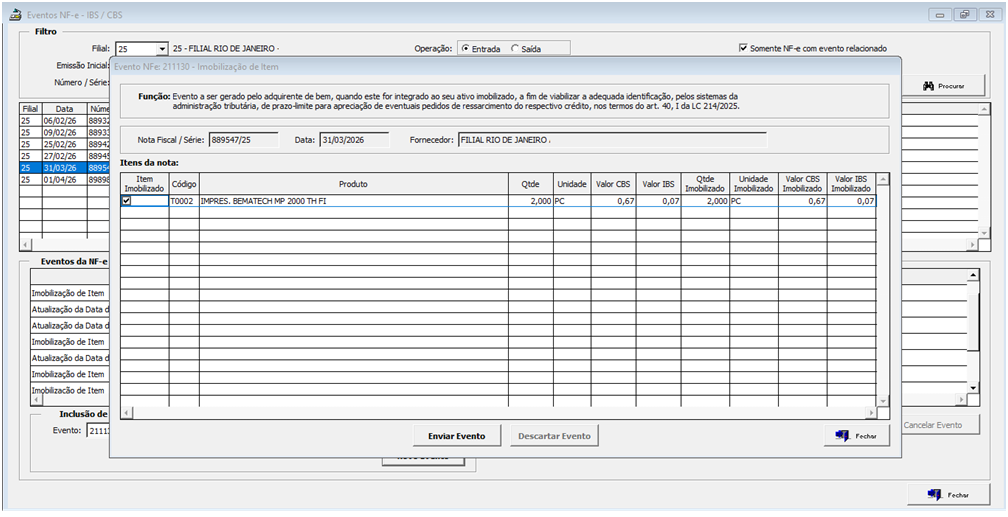
Task: Click the Eventos NF-e application icon in title bar
Action: (16, 15)
